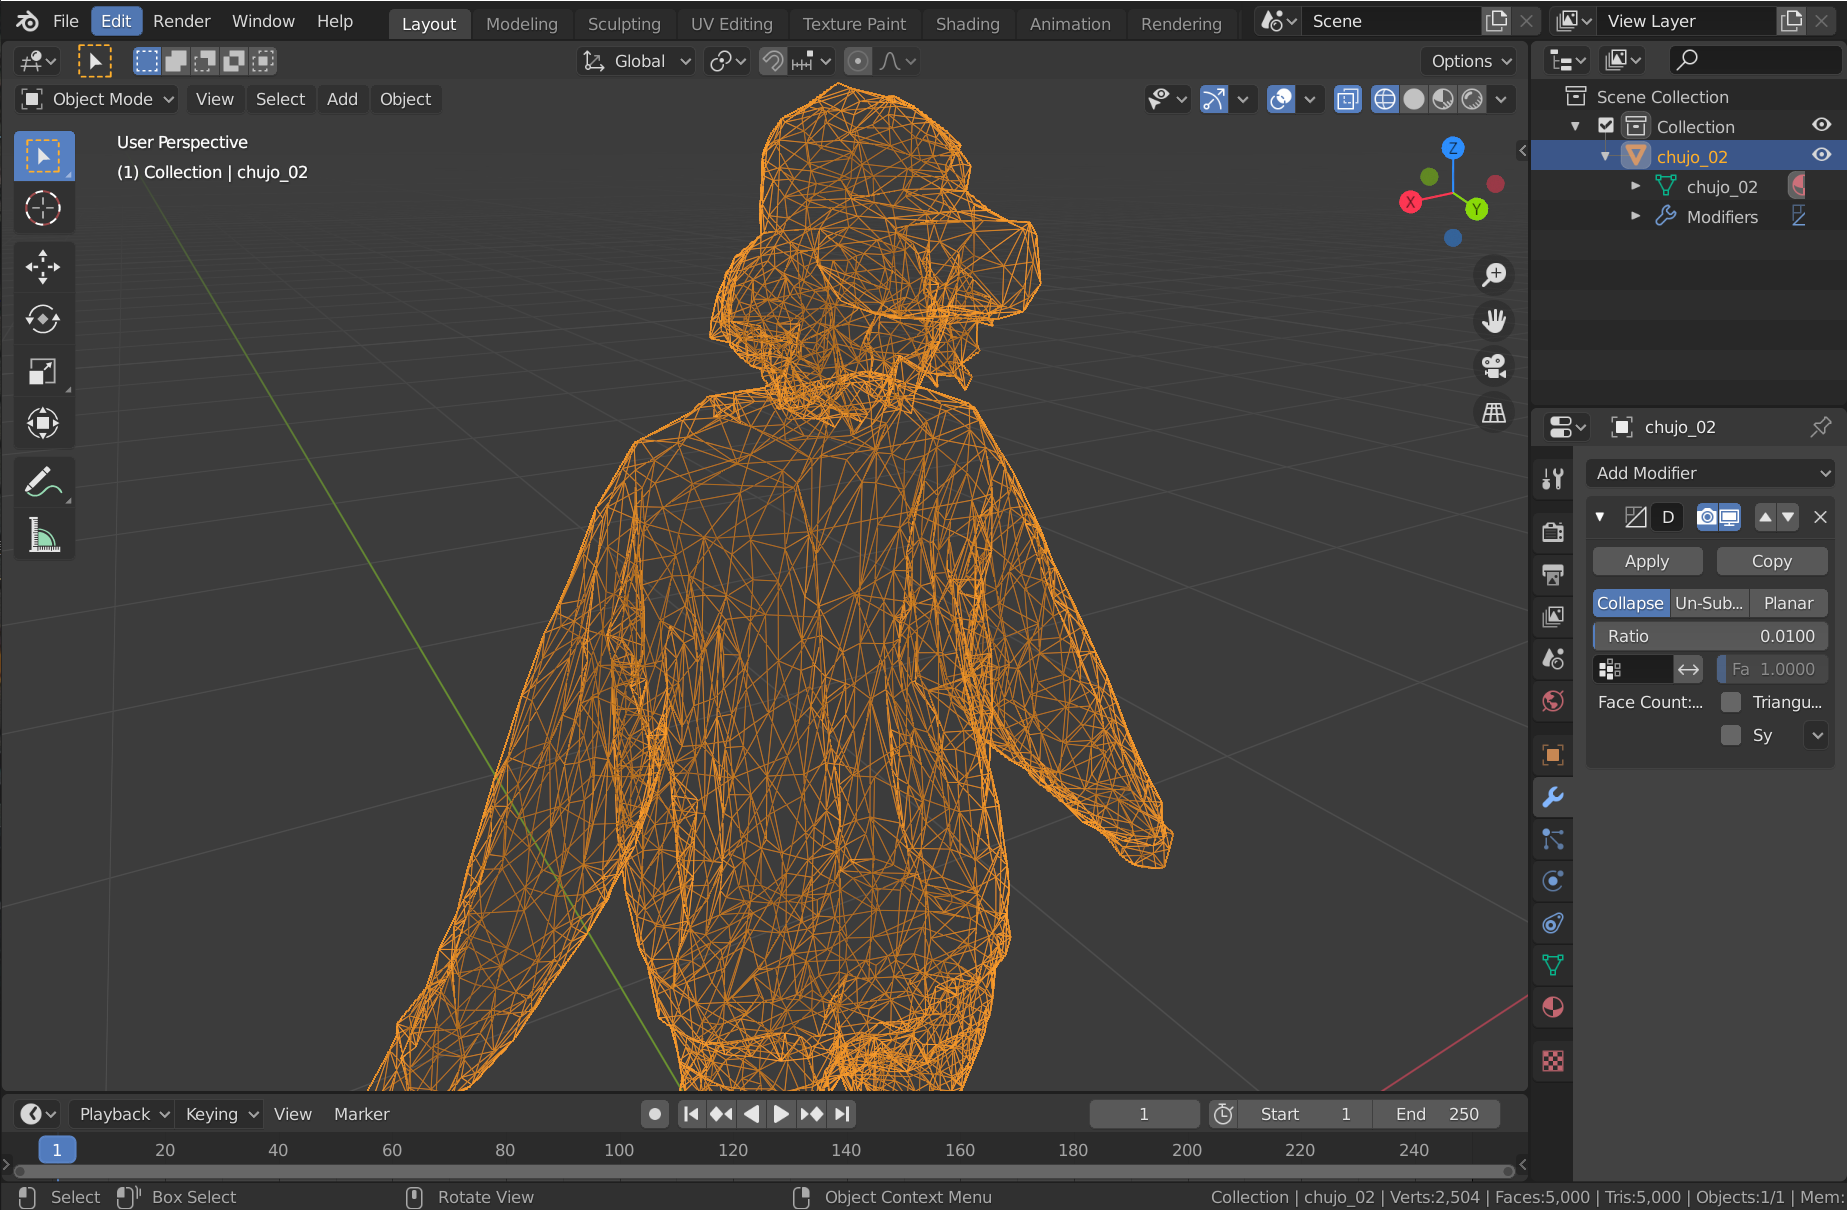Screen dimensions: 1847x1210
Task: Open the Options dropdown
Action: [1471, 61]
